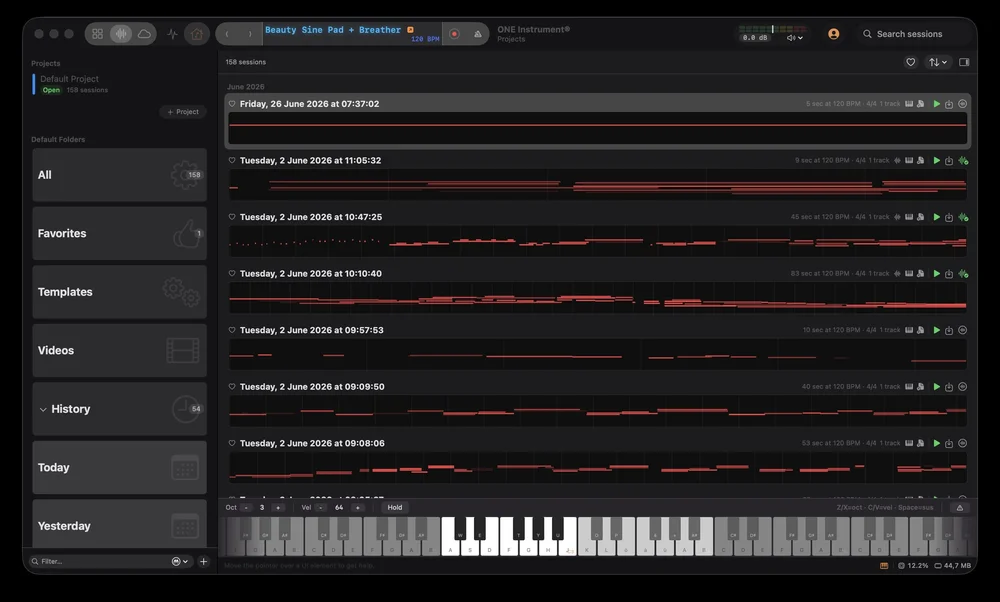Open the cloud view icon in the toolbar
The height and width of the screenshot is (602, 1000).
tap(144, 34)
